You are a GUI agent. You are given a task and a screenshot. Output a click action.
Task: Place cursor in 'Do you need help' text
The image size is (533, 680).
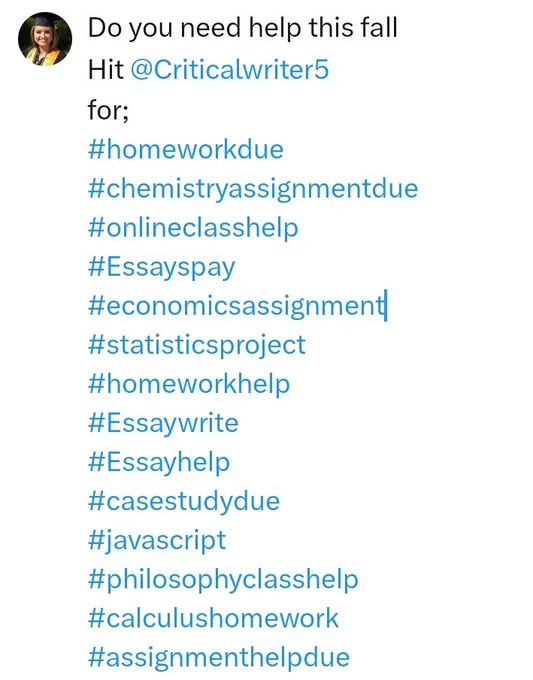[196, 29]
